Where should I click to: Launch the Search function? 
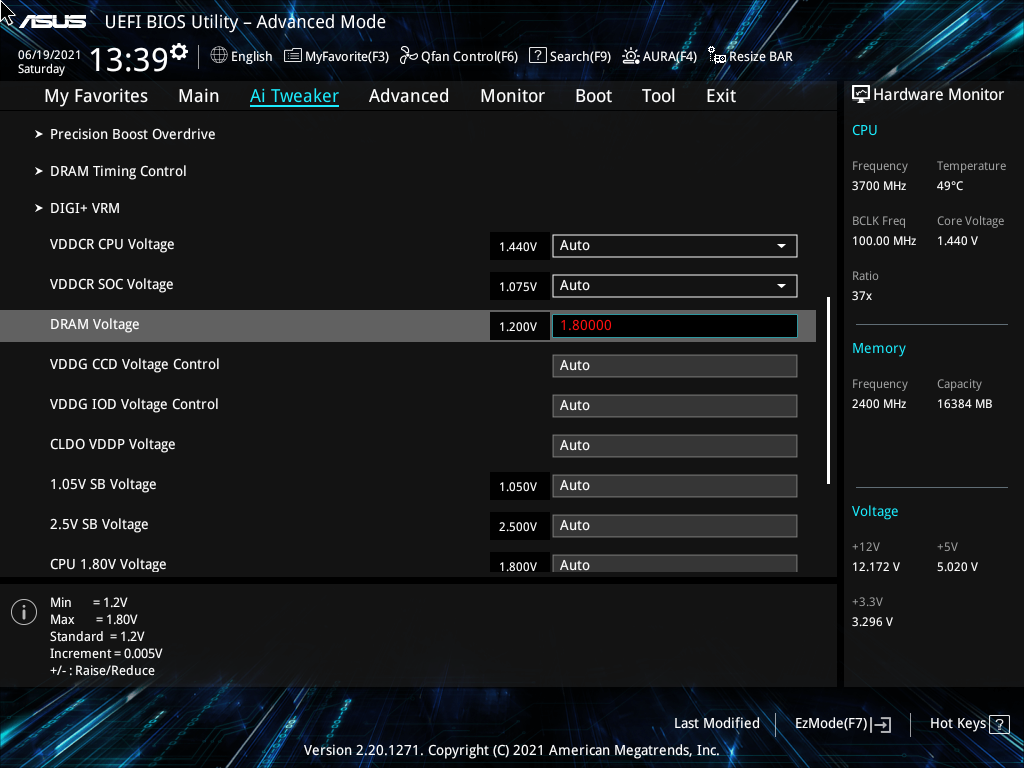point(569,56)
